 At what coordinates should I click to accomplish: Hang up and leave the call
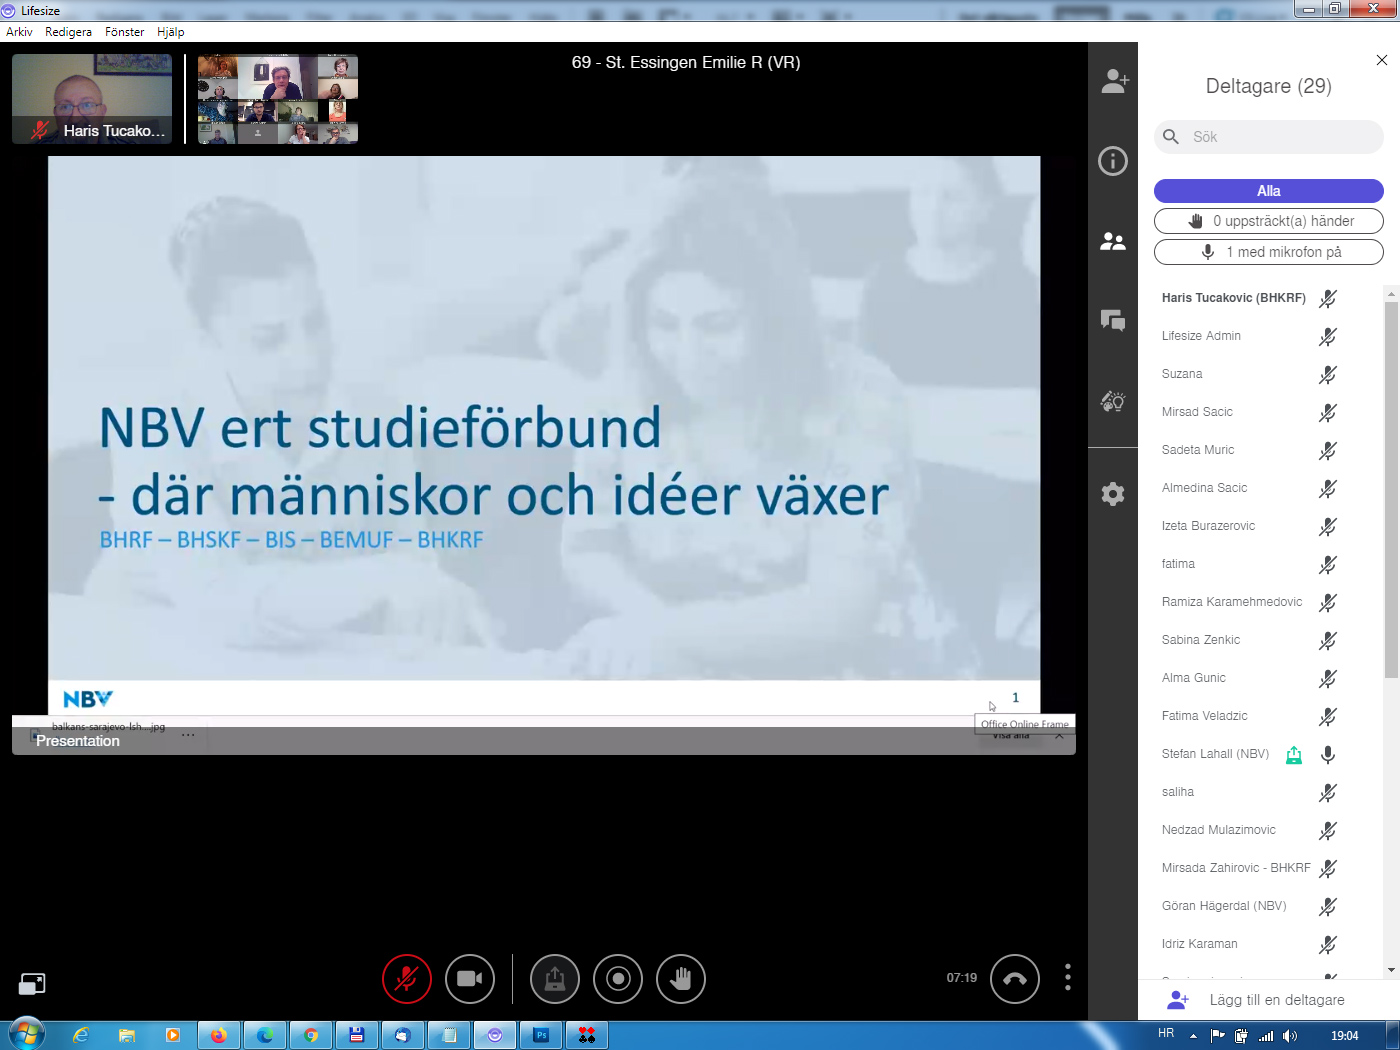click(1015, 979)
